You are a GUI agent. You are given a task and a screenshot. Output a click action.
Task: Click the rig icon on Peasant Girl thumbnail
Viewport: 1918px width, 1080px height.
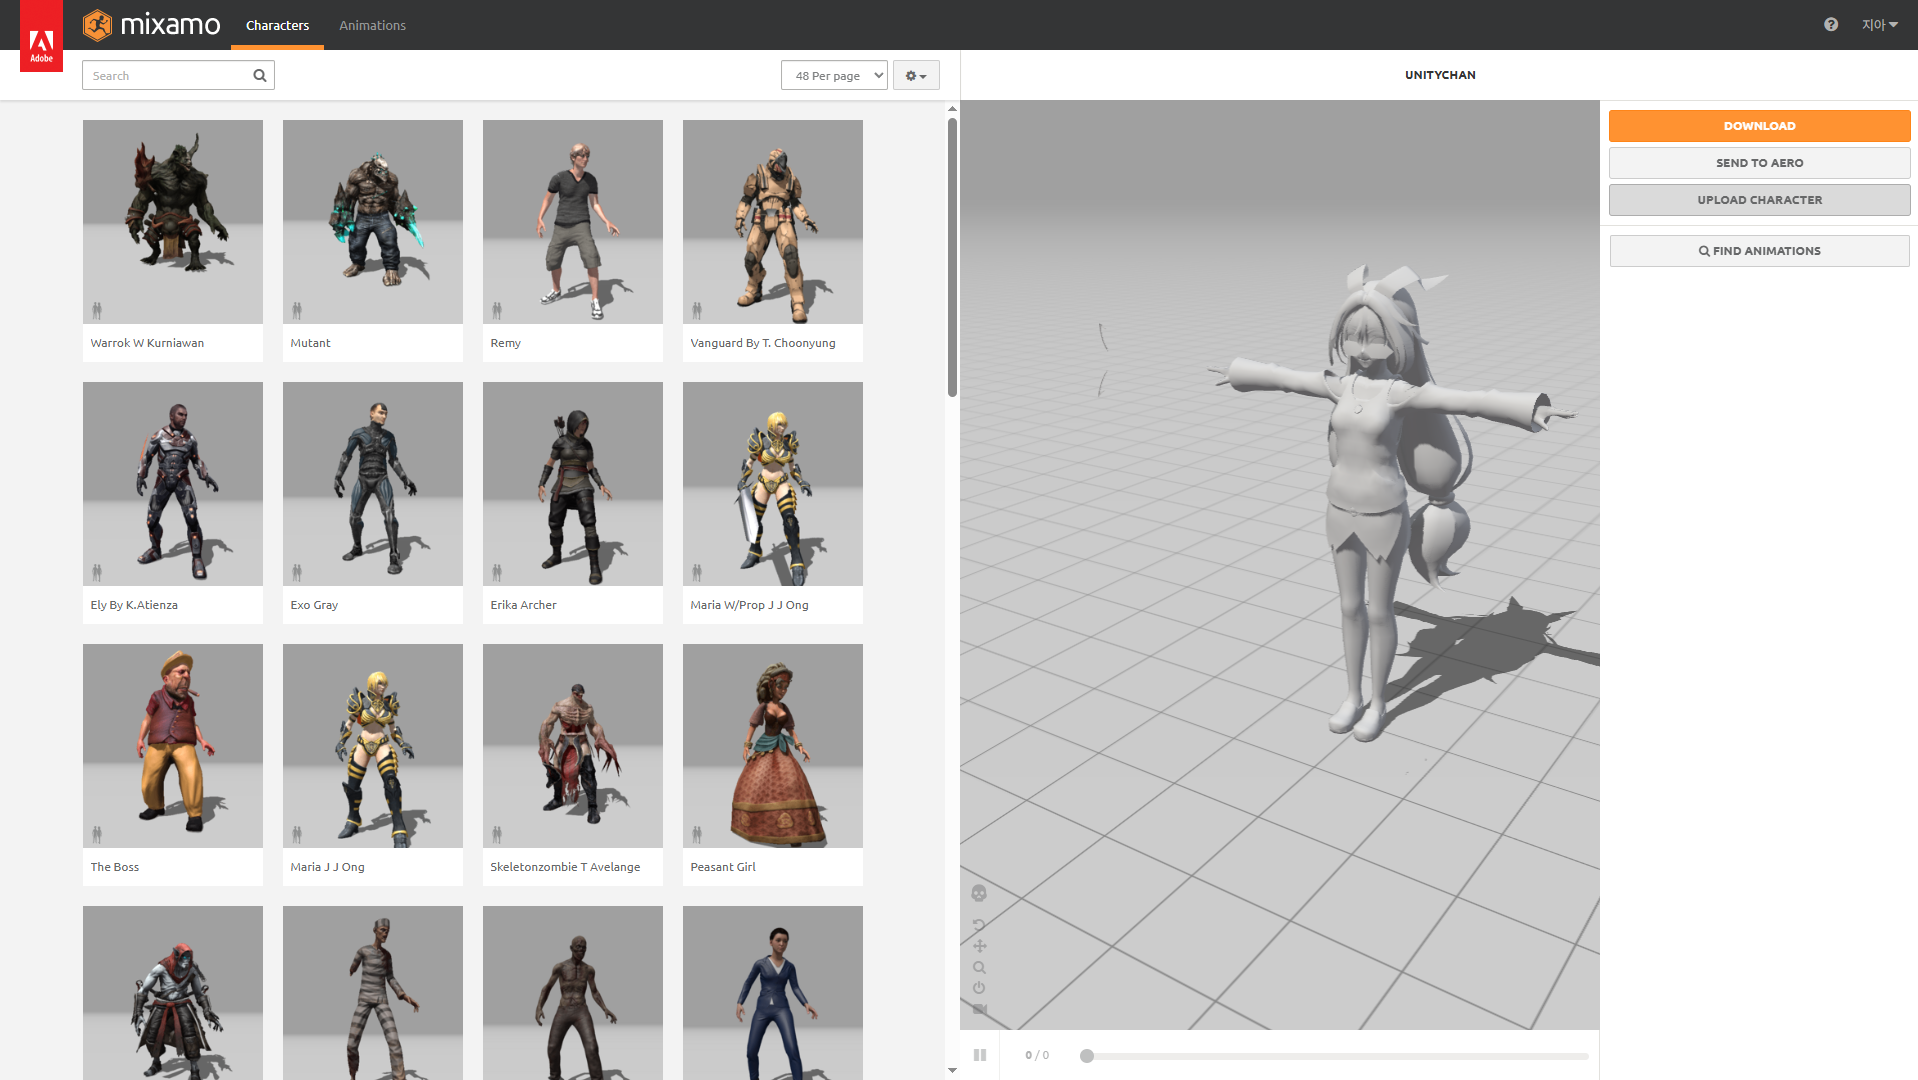tap(697, 834)
